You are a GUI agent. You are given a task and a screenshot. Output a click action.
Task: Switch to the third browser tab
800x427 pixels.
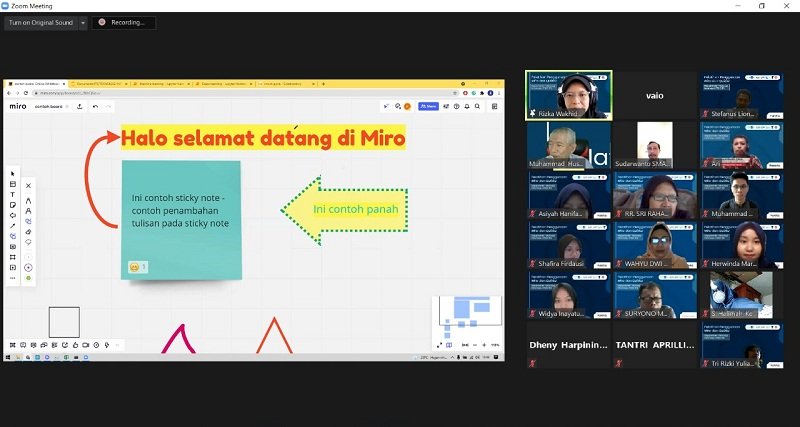[x=161, y=84]
